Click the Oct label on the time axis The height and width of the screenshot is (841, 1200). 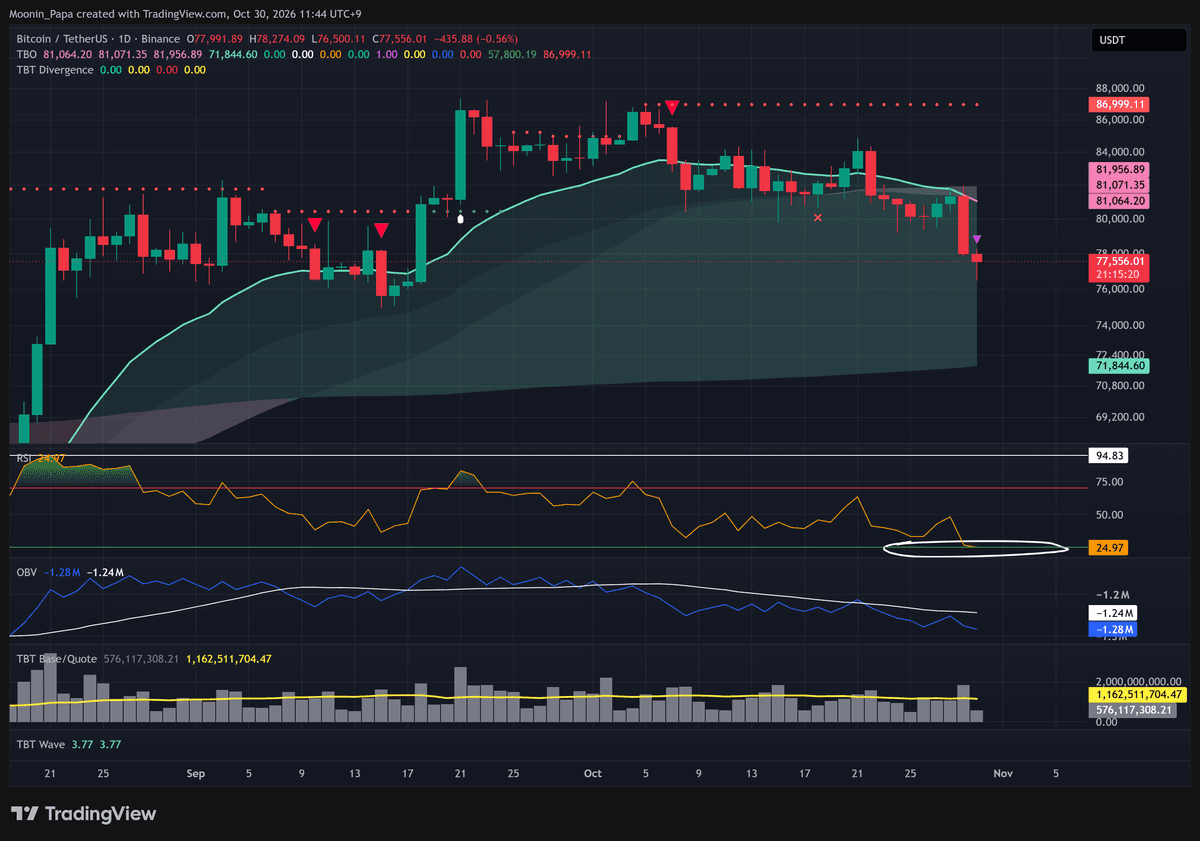click(x=593, y=773)
